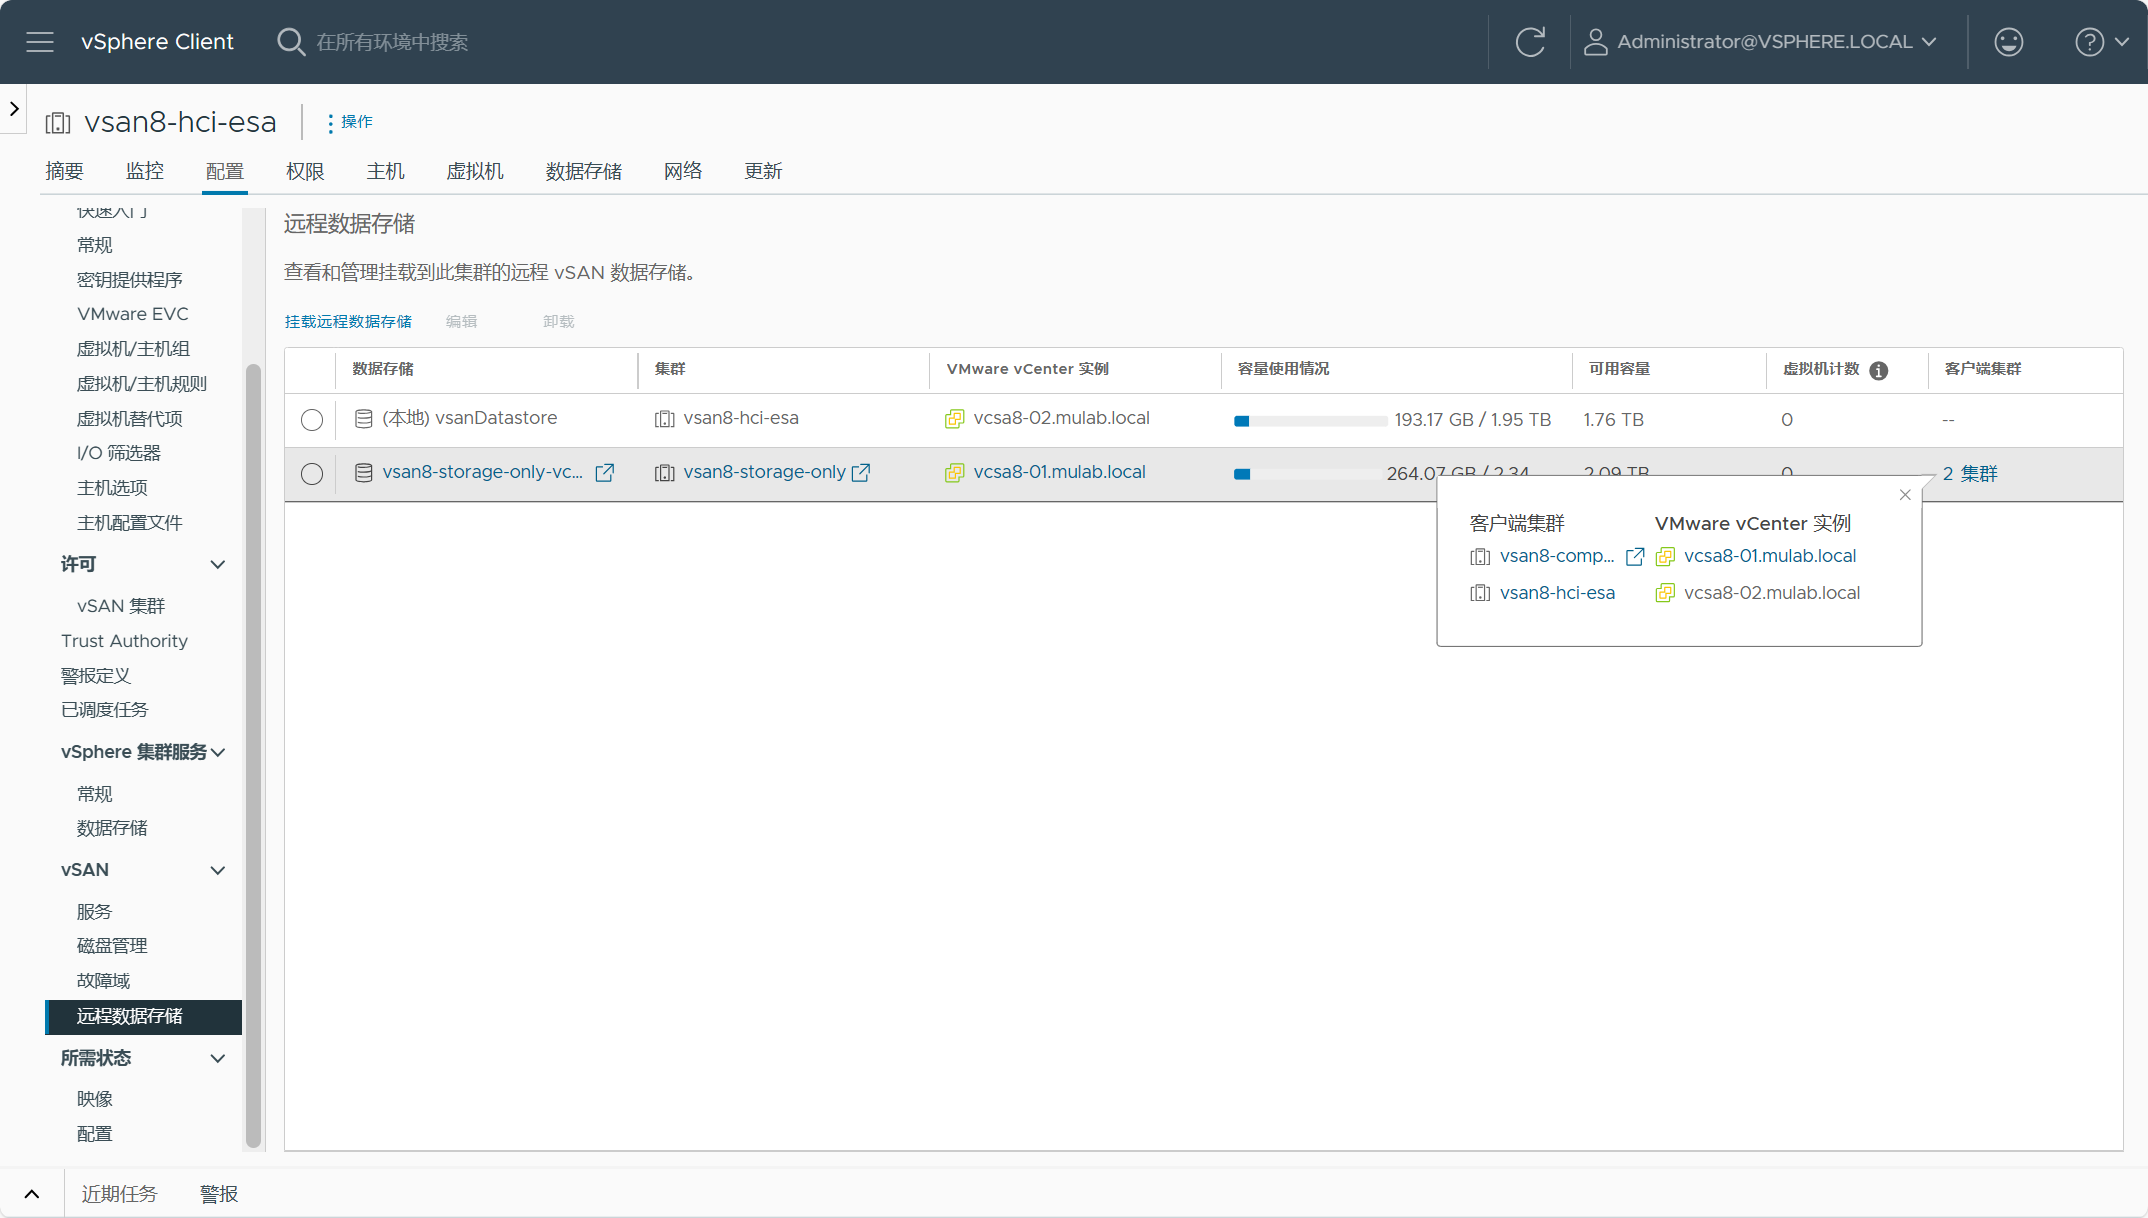Click vCenter icon for vcsa8-02.mulab.local row
Image resolution: width=2148 pixels, height=1218 pixels.
[955, 419]
